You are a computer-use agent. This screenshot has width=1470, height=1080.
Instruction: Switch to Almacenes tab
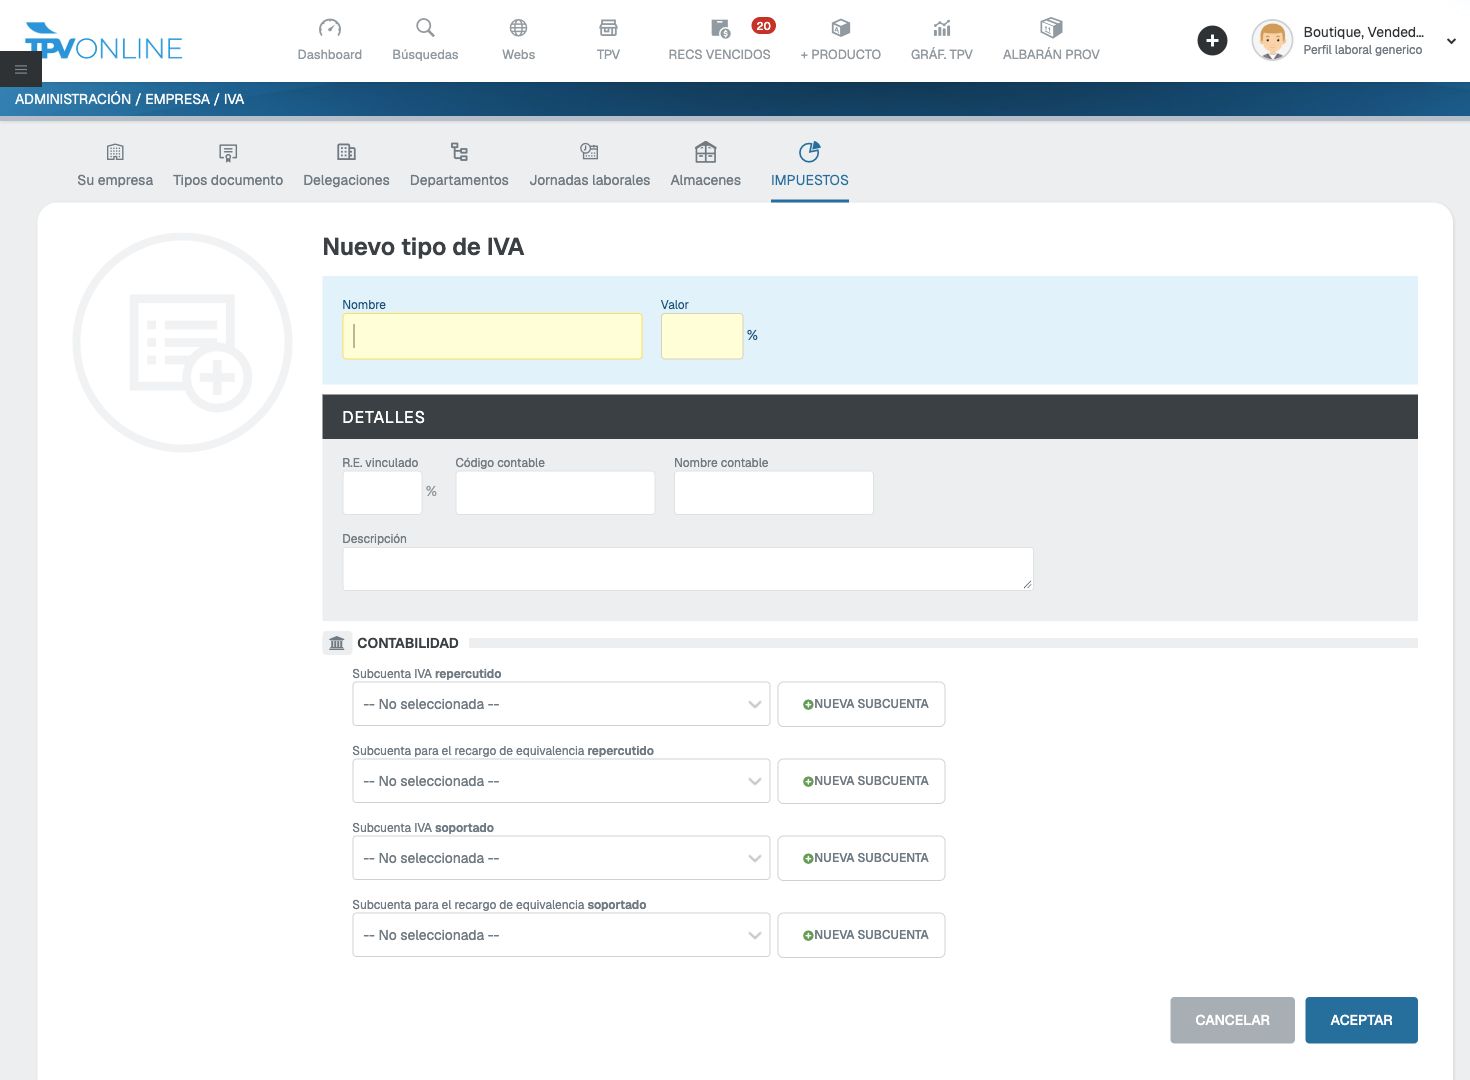tap(705, 166)
